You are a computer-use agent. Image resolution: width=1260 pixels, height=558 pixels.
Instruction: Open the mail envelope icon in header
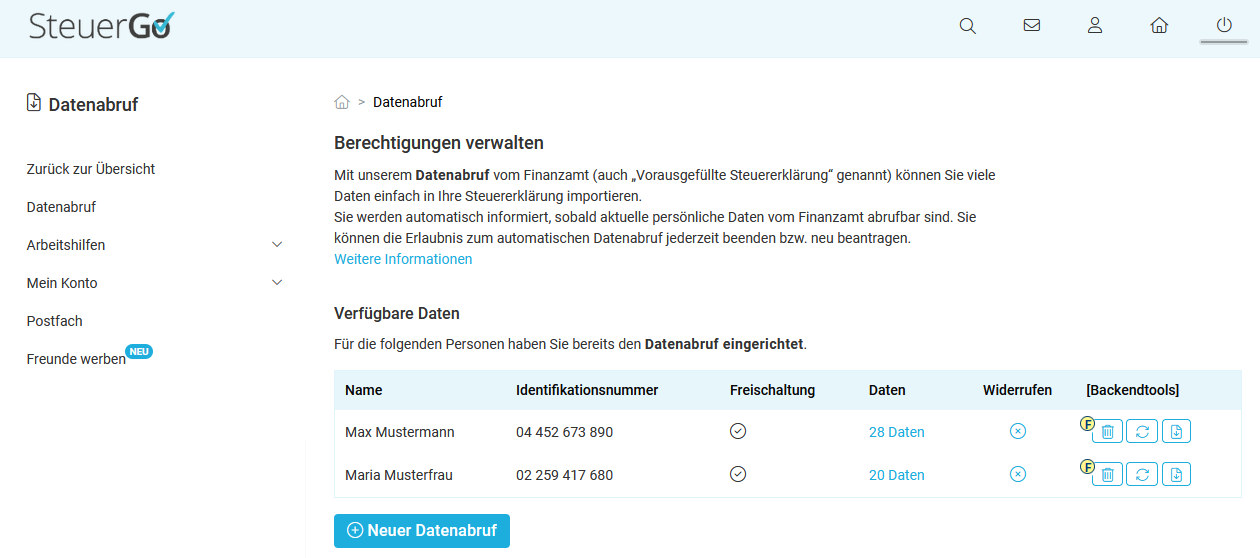[1032, 26]
